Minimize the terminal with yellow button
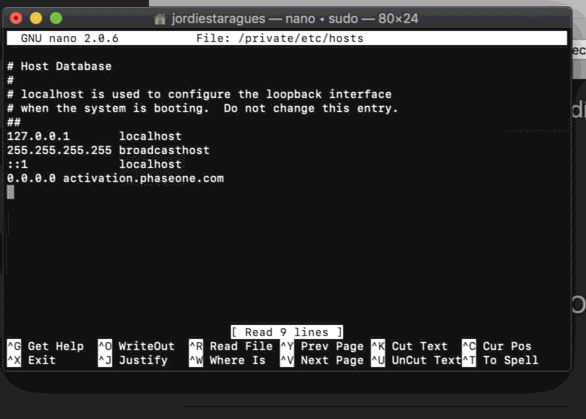The height and width of the screenshot is (419, 586). [x=36, y=18]
